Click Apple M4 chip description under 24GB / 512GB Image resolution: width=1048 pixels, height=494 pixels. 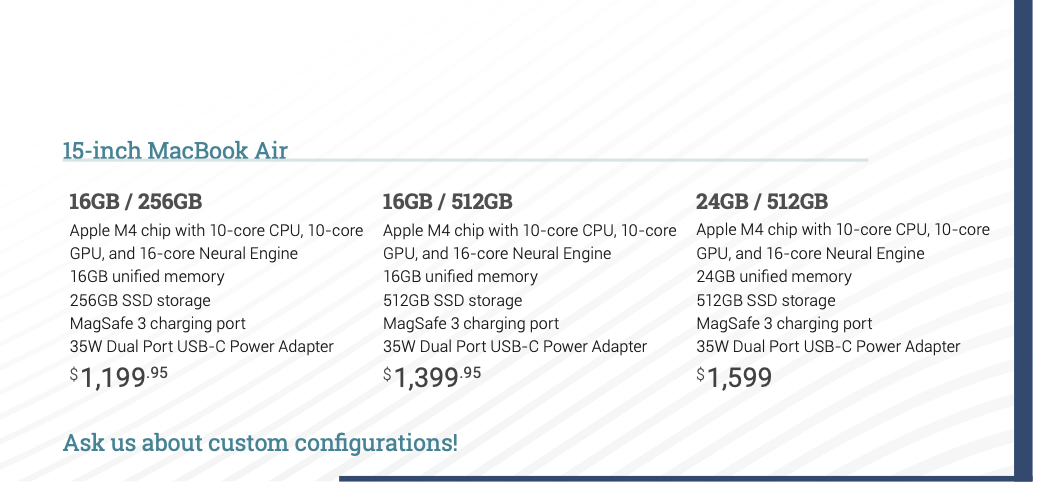point(842,241)
